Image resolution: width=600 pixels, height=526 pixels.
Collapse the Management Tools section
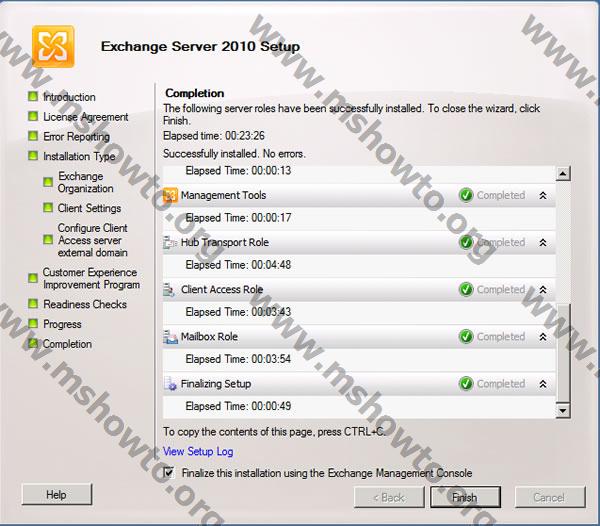[543, 195]
